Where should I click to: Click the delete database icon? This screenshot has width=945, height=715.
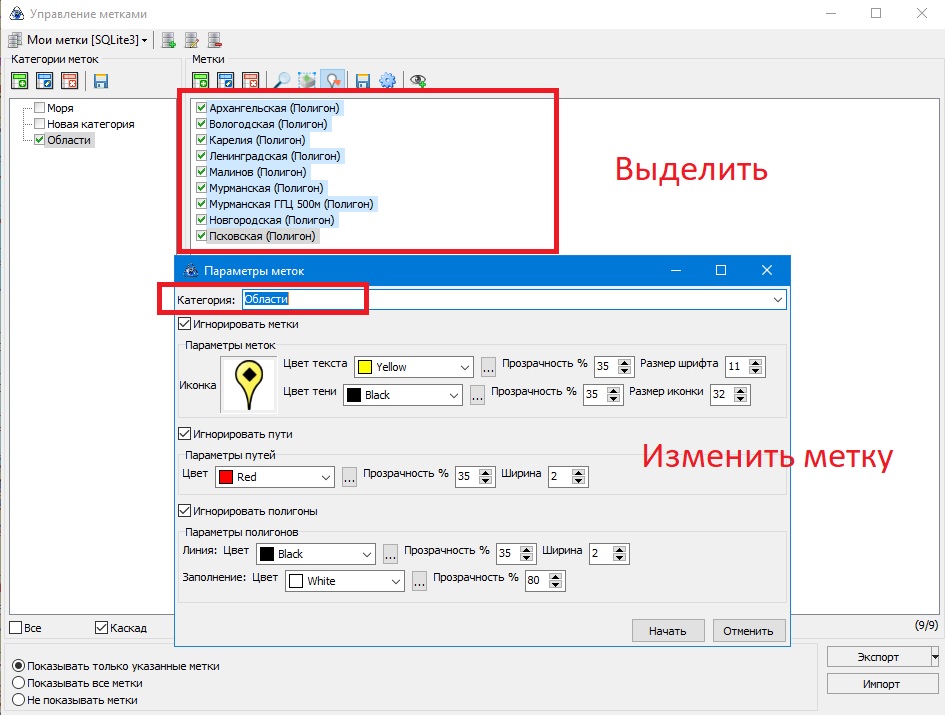(x=215, y=40)
